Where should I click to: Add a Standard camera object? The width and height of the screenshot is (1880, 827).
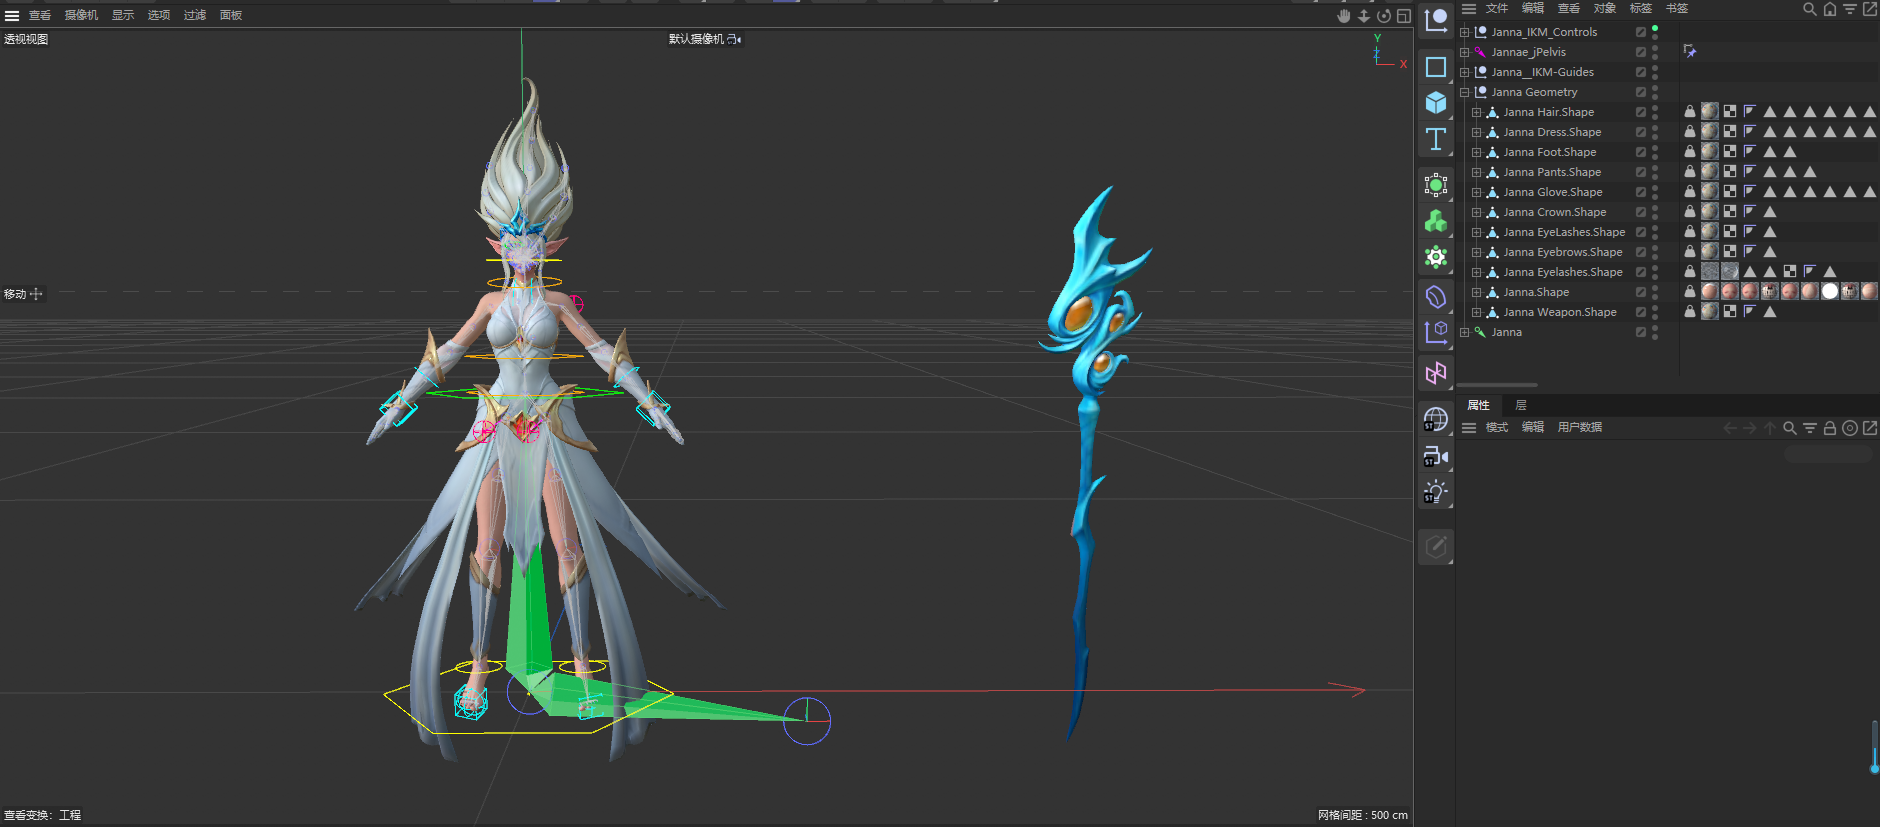tap(1436, 456)
